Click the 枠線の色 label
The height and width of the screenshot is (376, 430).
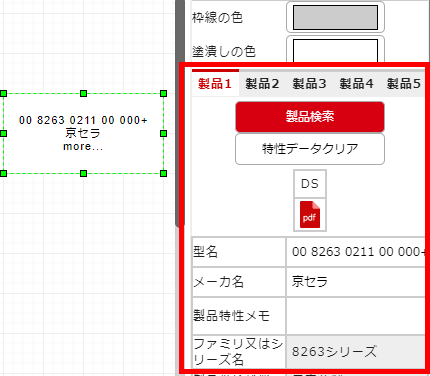coord(217,17)
